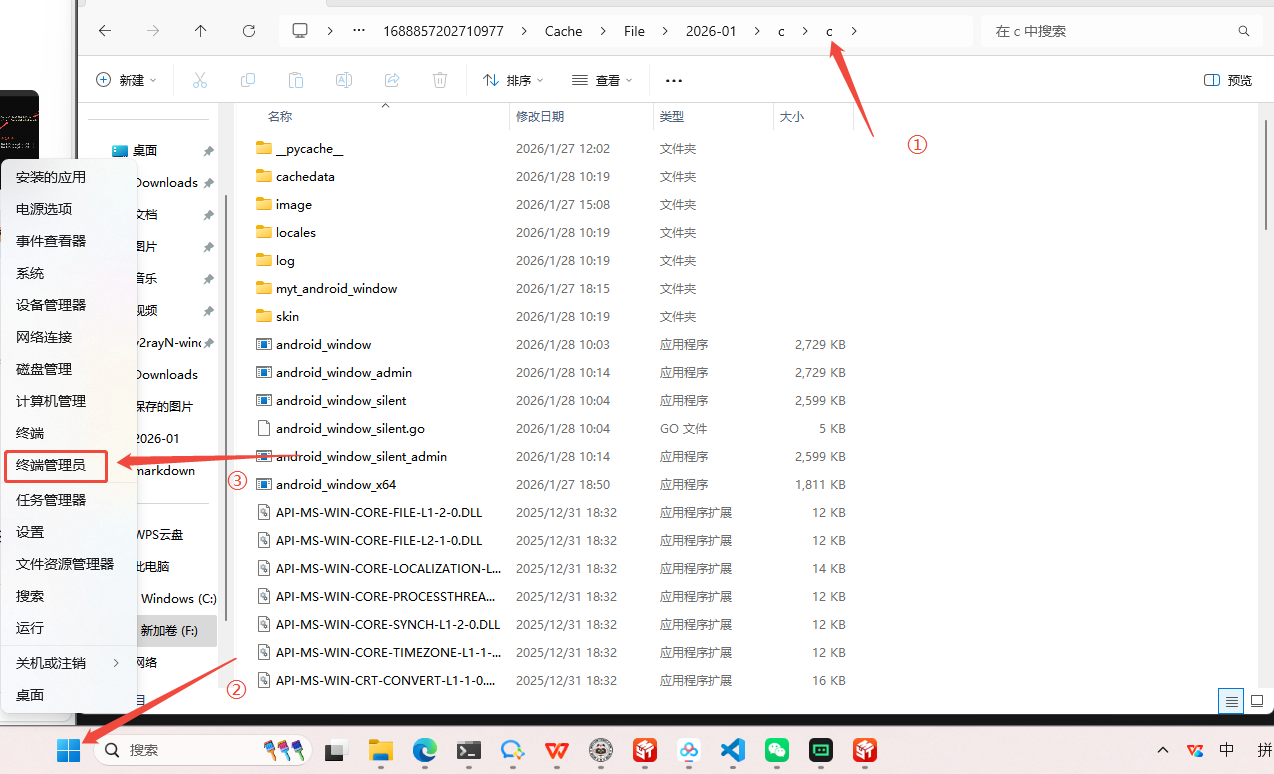
Task: Sort by the 修改日期 column header
Action: (540, 117)
